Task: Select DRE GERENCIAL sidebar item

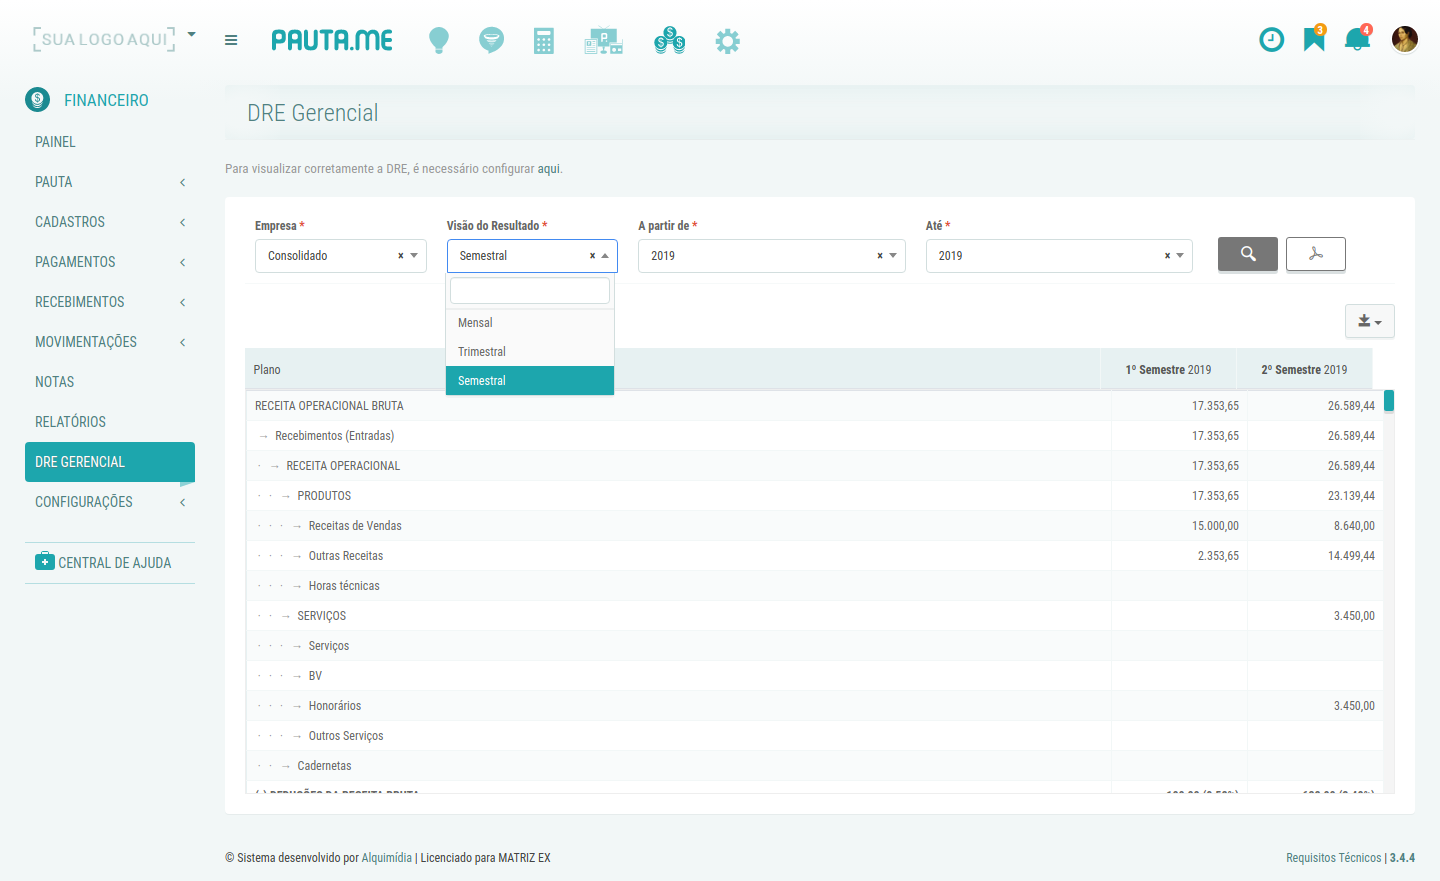Action: [x=110, y=462]
